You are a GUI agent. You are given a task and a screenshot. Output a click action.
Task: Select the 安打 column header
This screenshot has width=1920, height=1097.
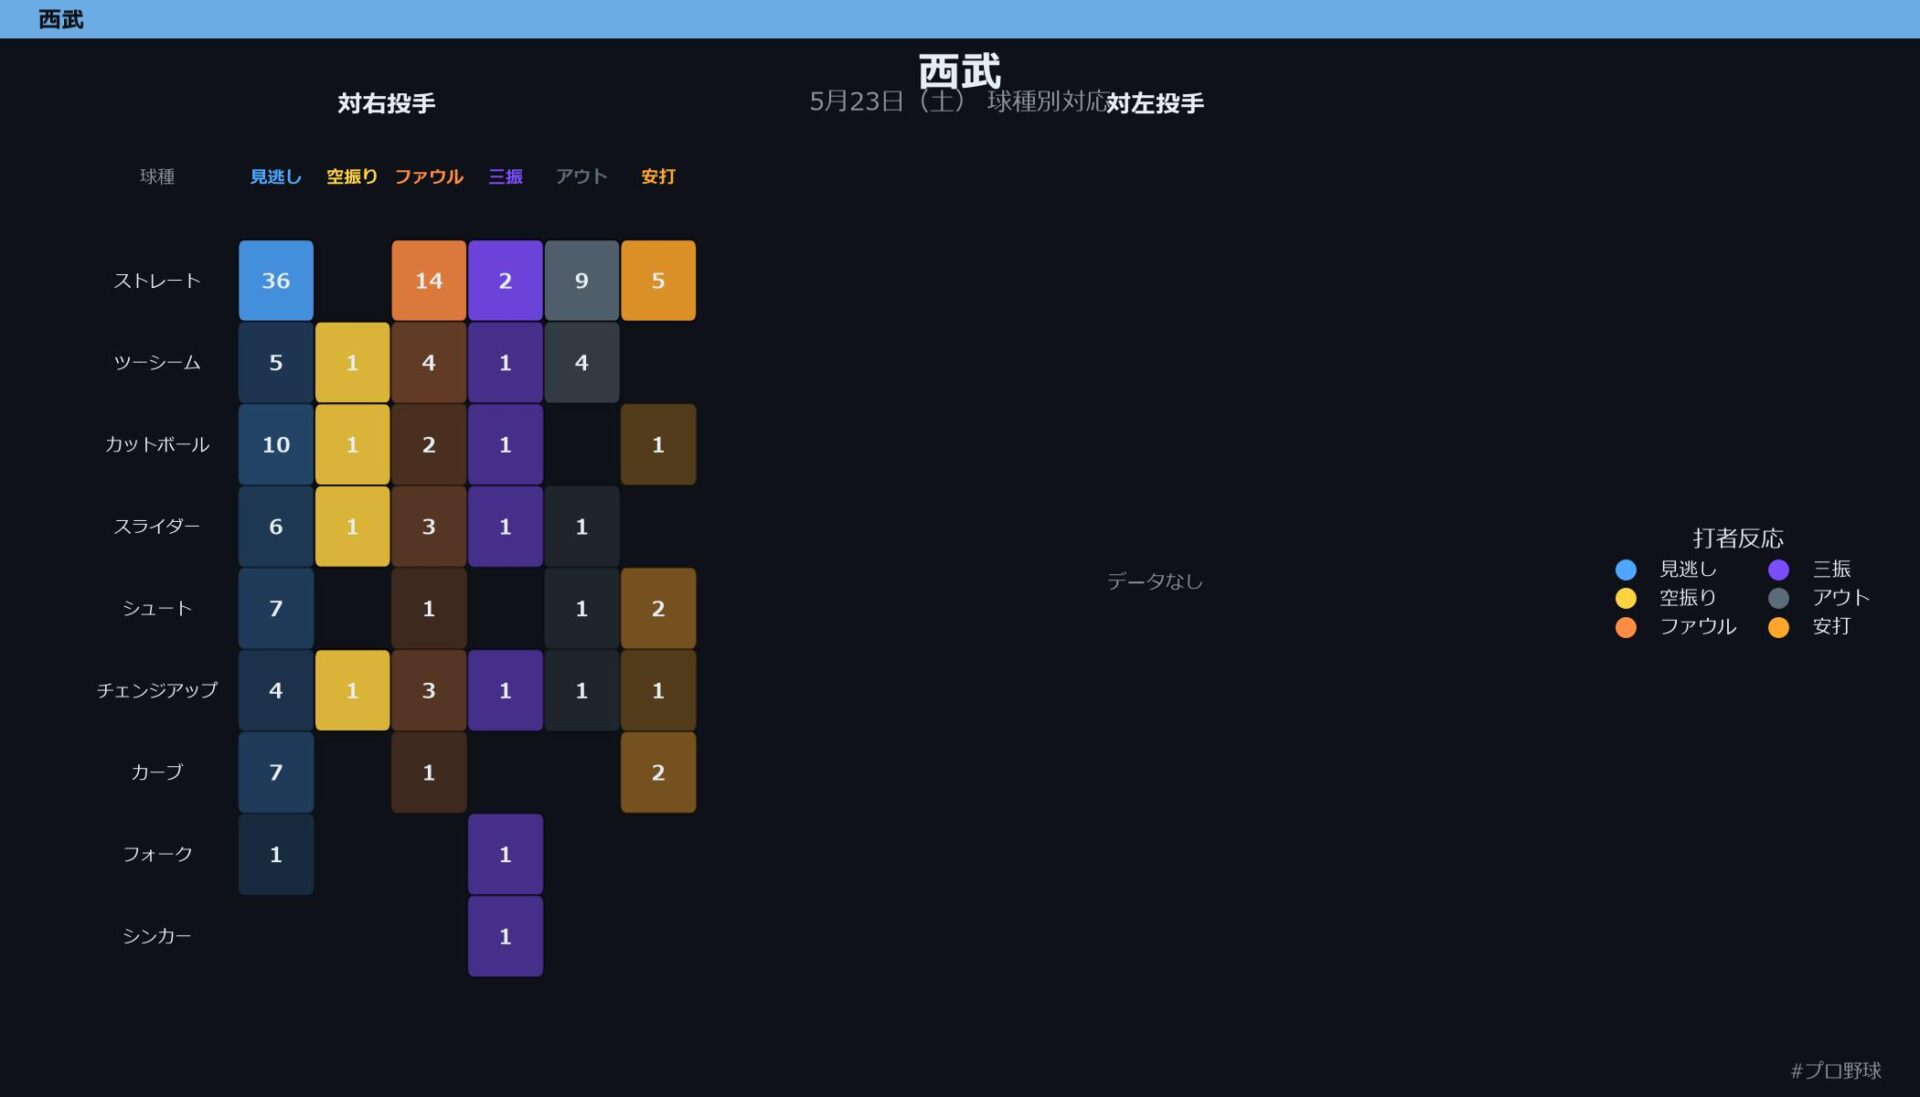pos(658,177)
